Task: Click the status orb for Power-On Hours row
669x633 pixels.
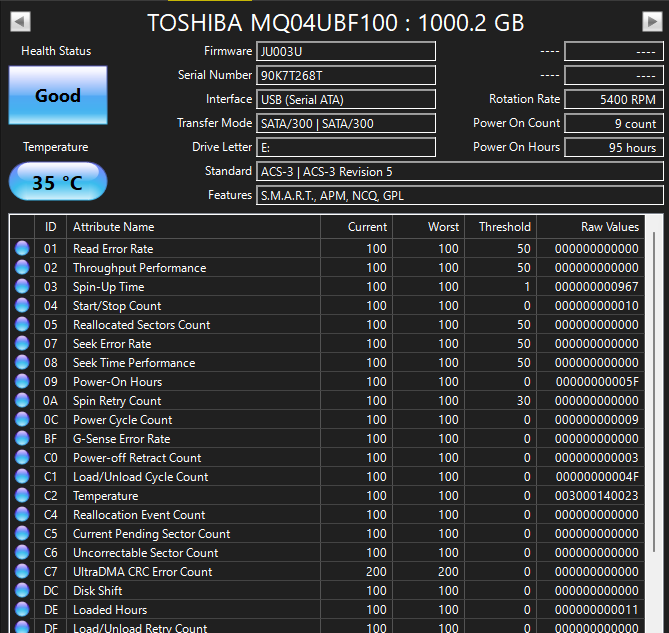Action: [22, 381]
